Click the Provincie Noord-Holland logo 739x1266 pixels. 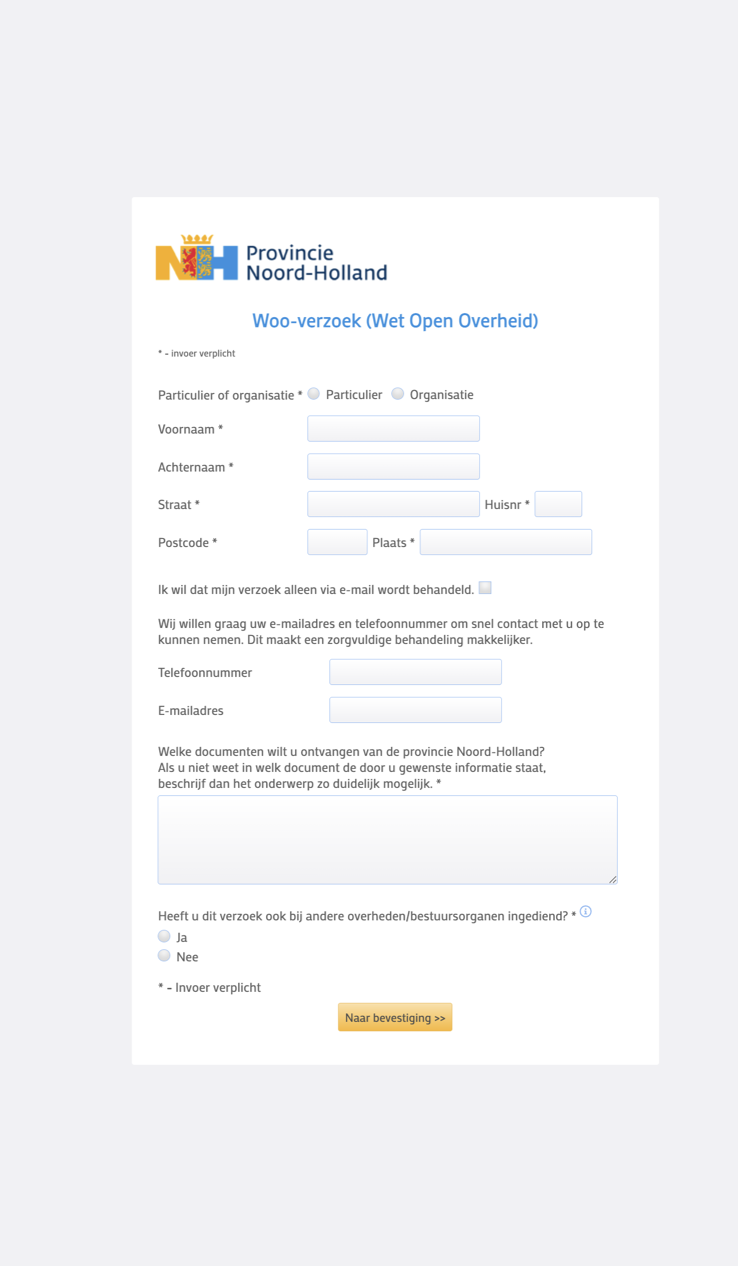(x=271, y=260)
